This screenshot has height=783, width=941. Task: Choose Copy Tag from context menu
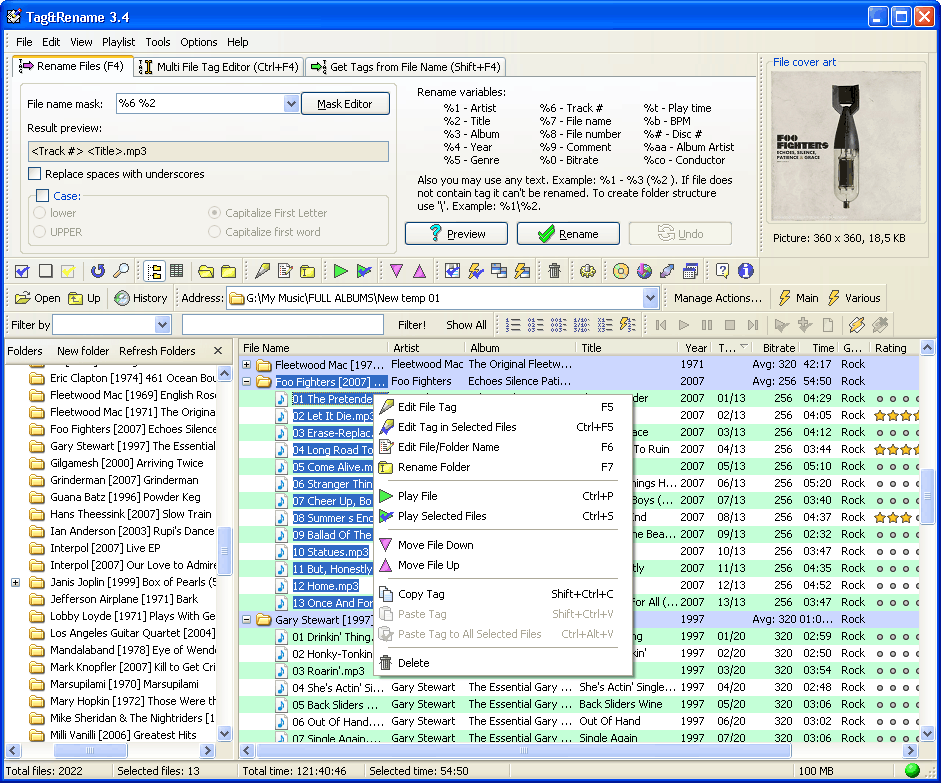421,594
